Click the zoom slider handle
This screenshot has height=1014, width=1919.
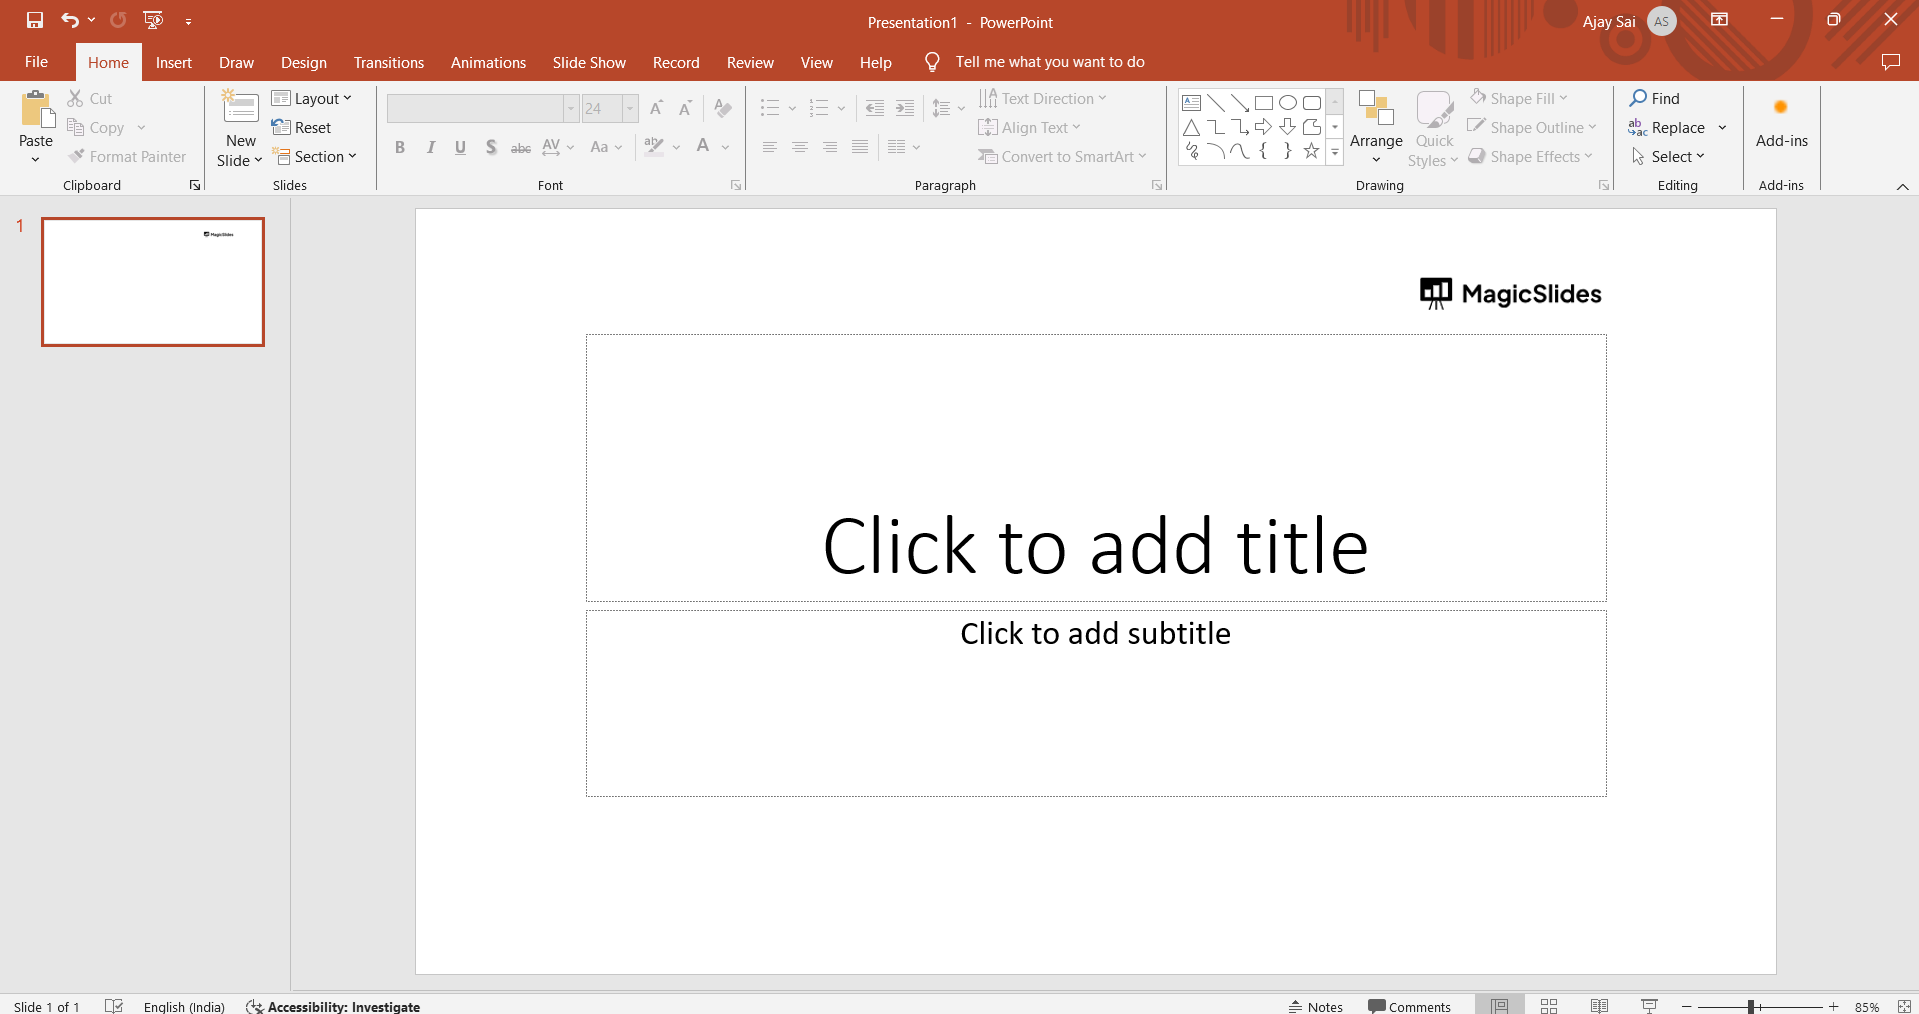point(1751,1006)
